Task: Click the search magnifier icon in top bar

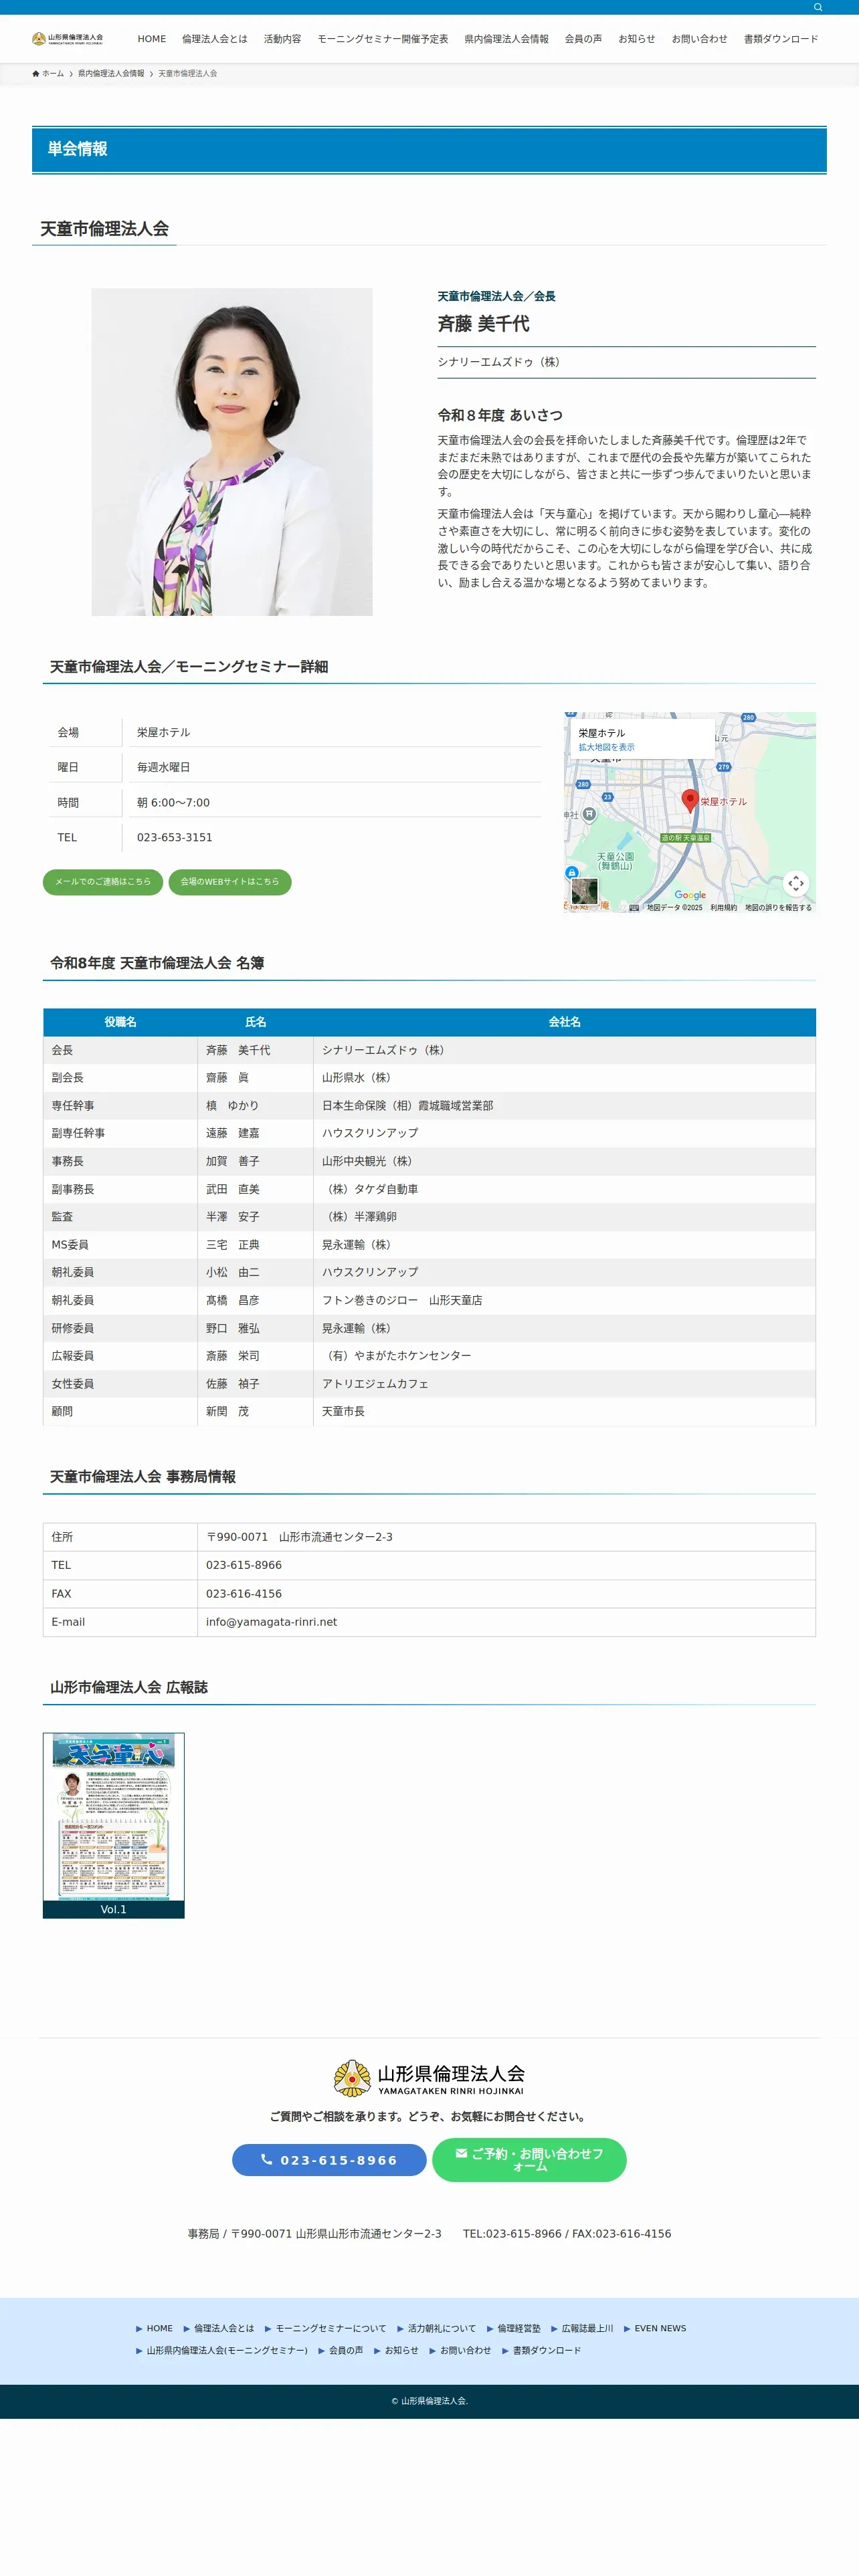Action: click(x=817, y=7)
